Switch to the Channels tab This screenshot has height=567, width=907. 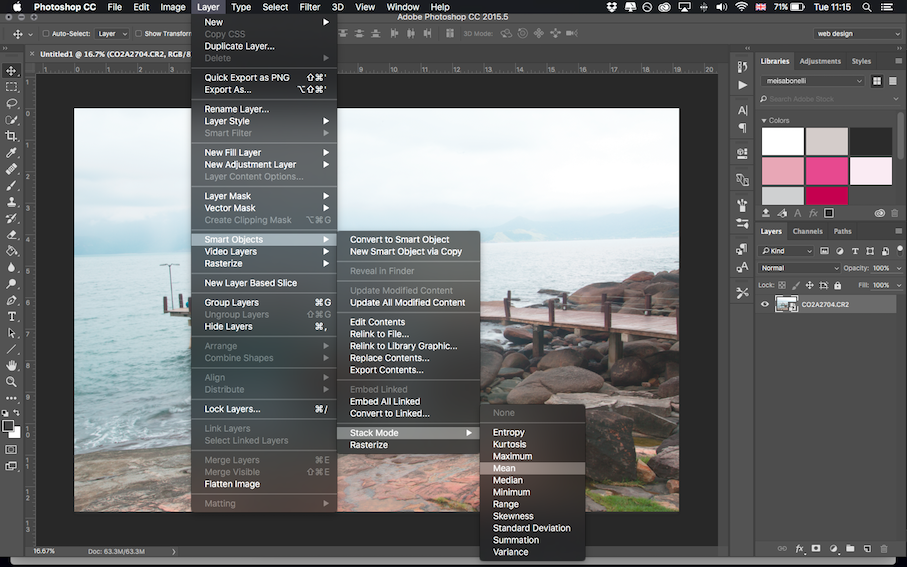tap(808, 231)
